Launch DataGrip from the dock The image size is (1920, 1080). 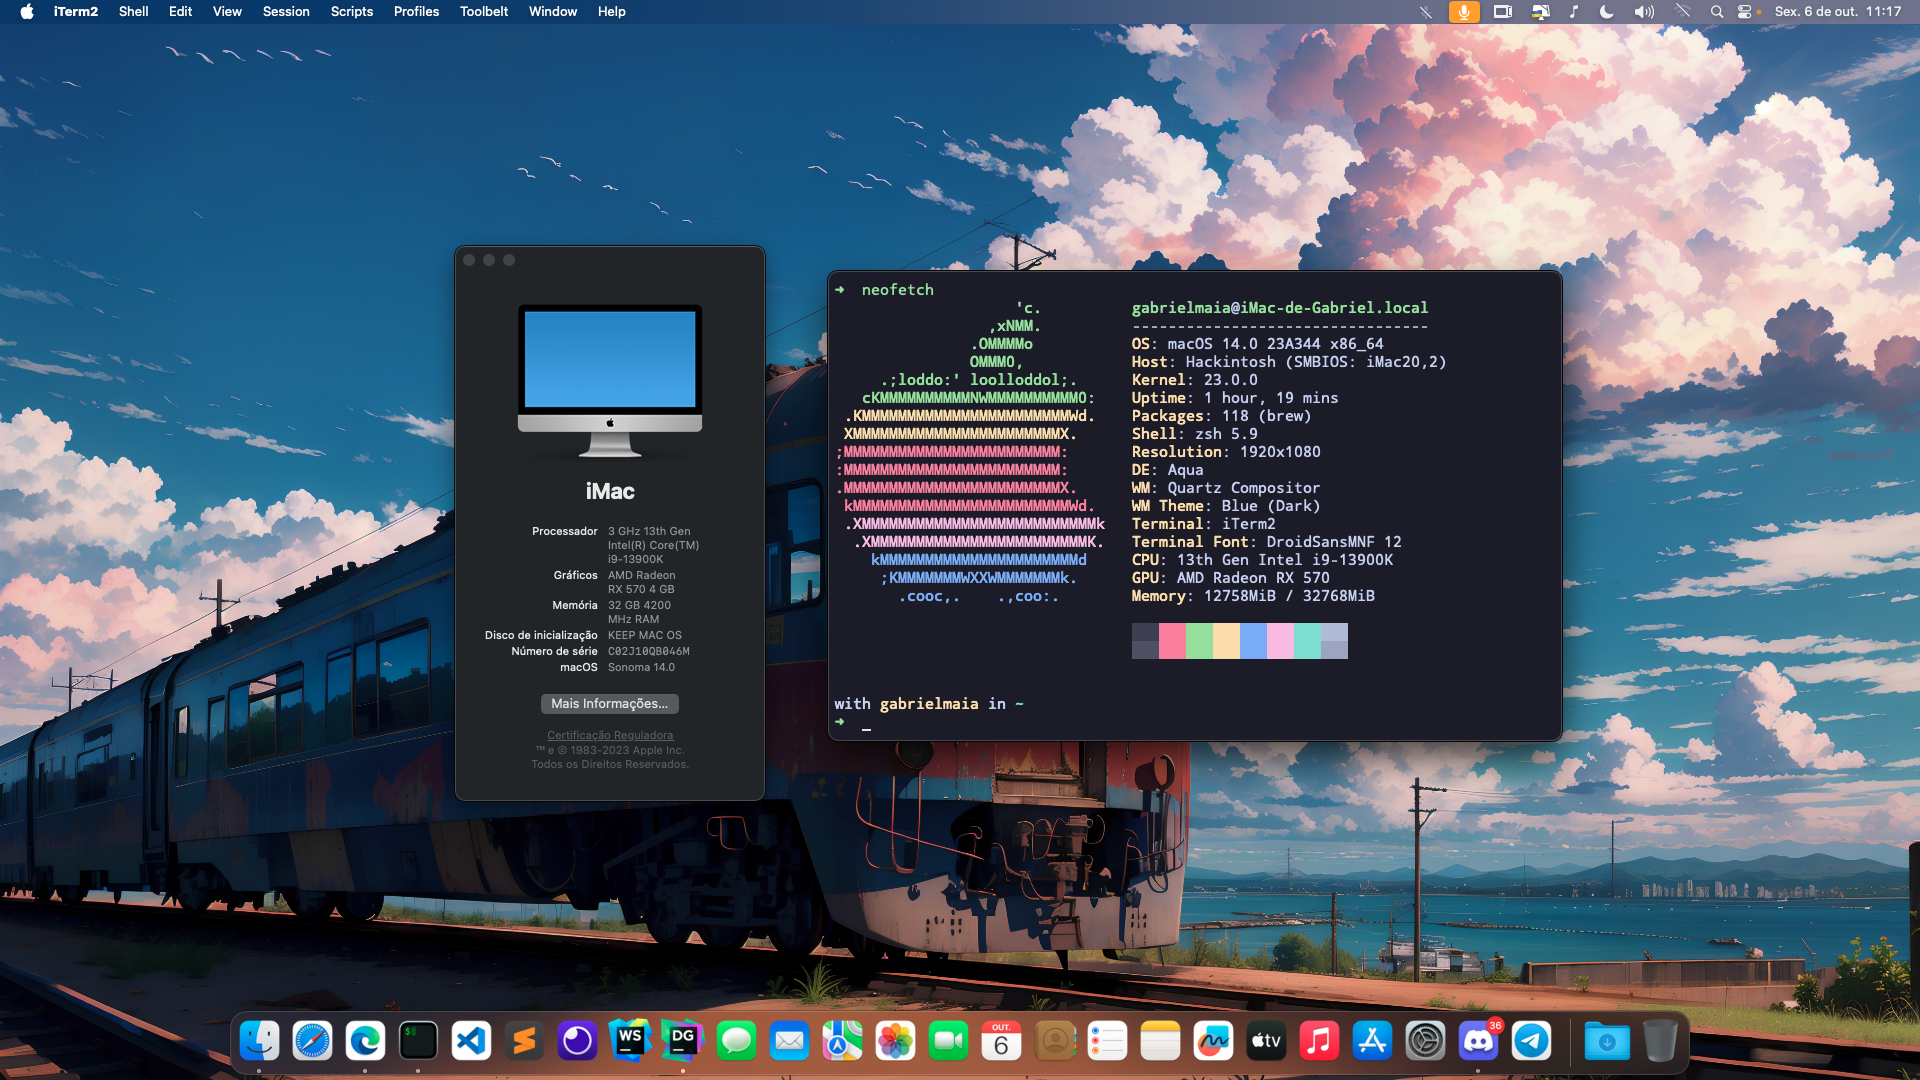coord(683,1041)
